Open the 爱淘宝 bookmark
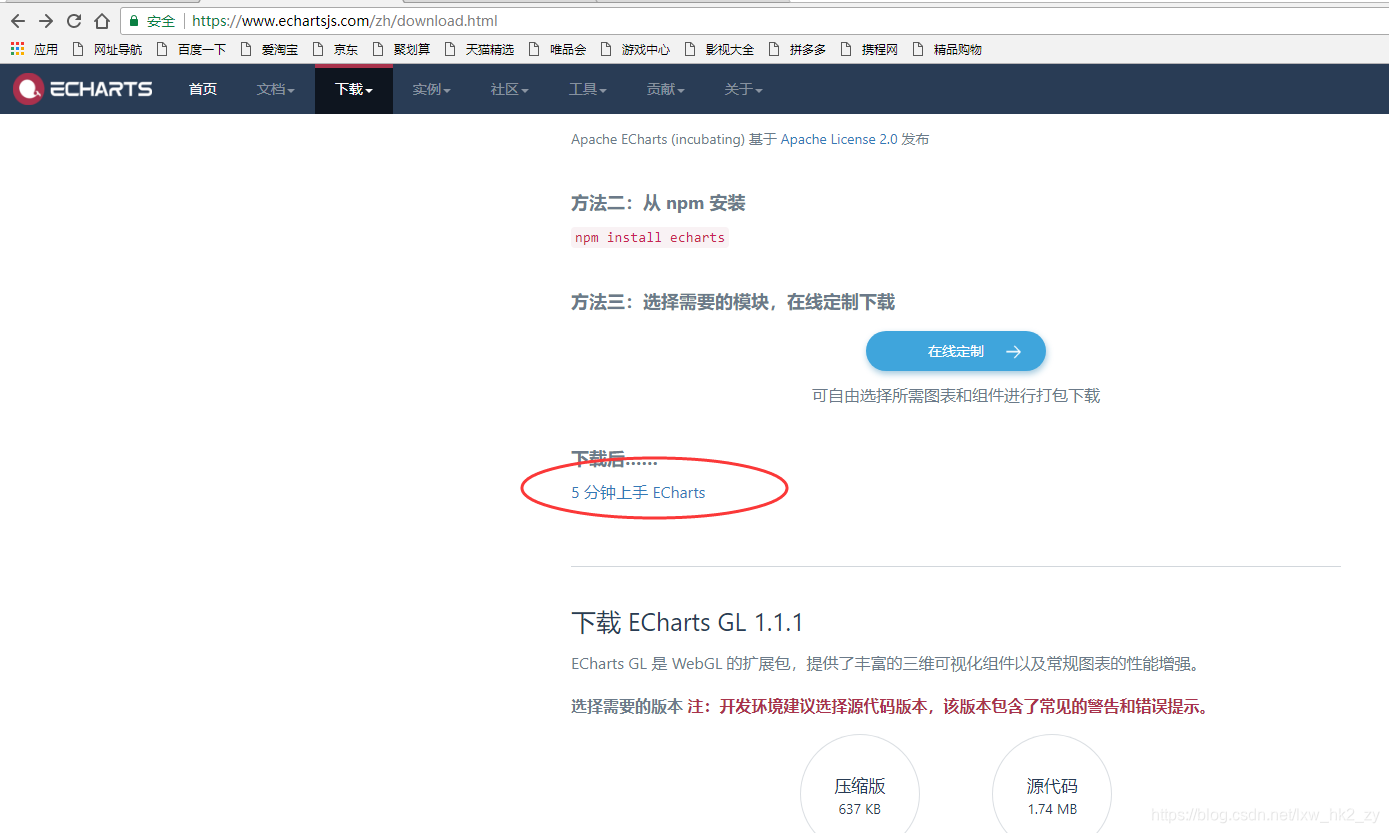This screenshot has height=833, width=1389. click(x=269, y=49)
